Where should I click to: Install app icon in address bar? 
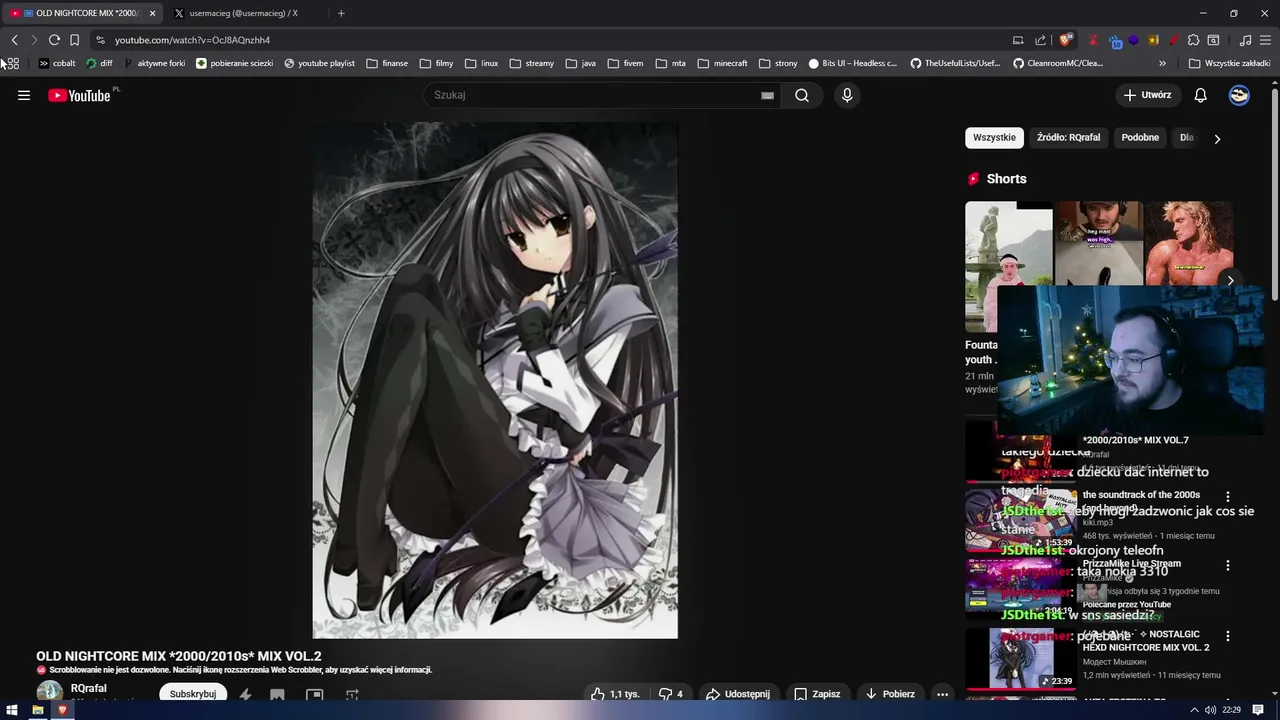1018,40
